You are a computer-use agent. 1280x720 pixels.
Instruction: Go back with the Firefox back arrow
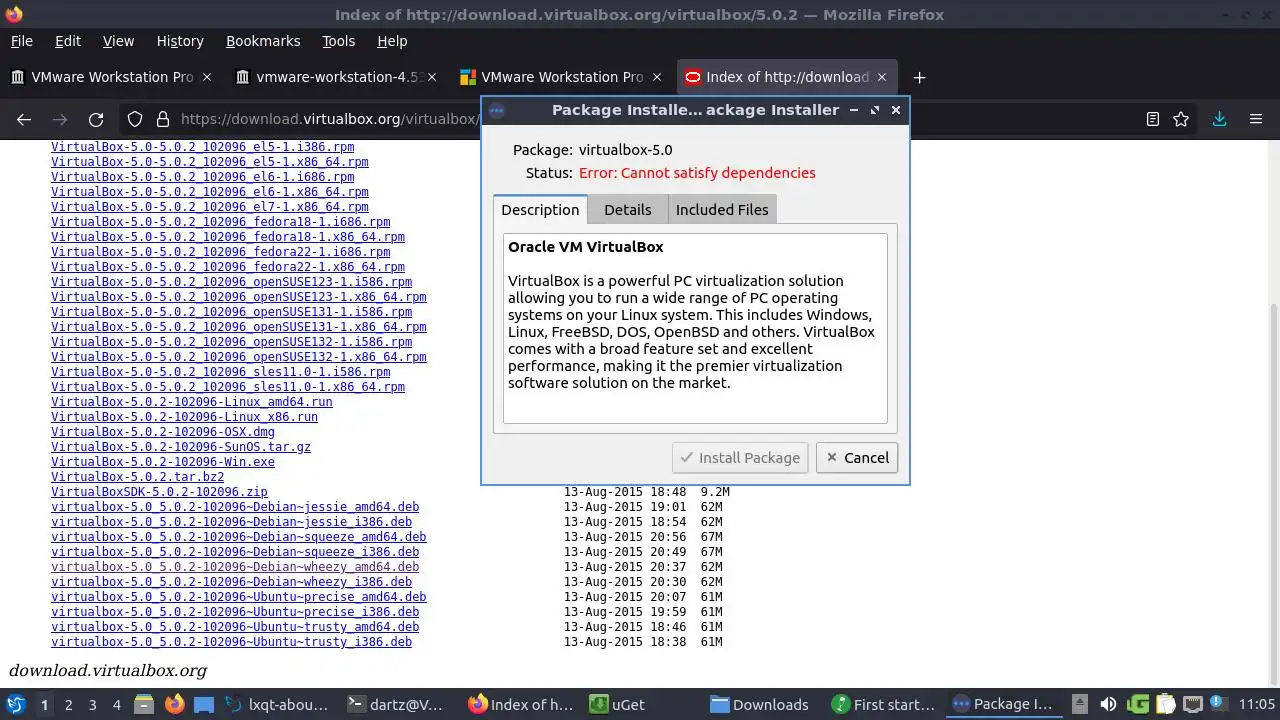[24, 119]
